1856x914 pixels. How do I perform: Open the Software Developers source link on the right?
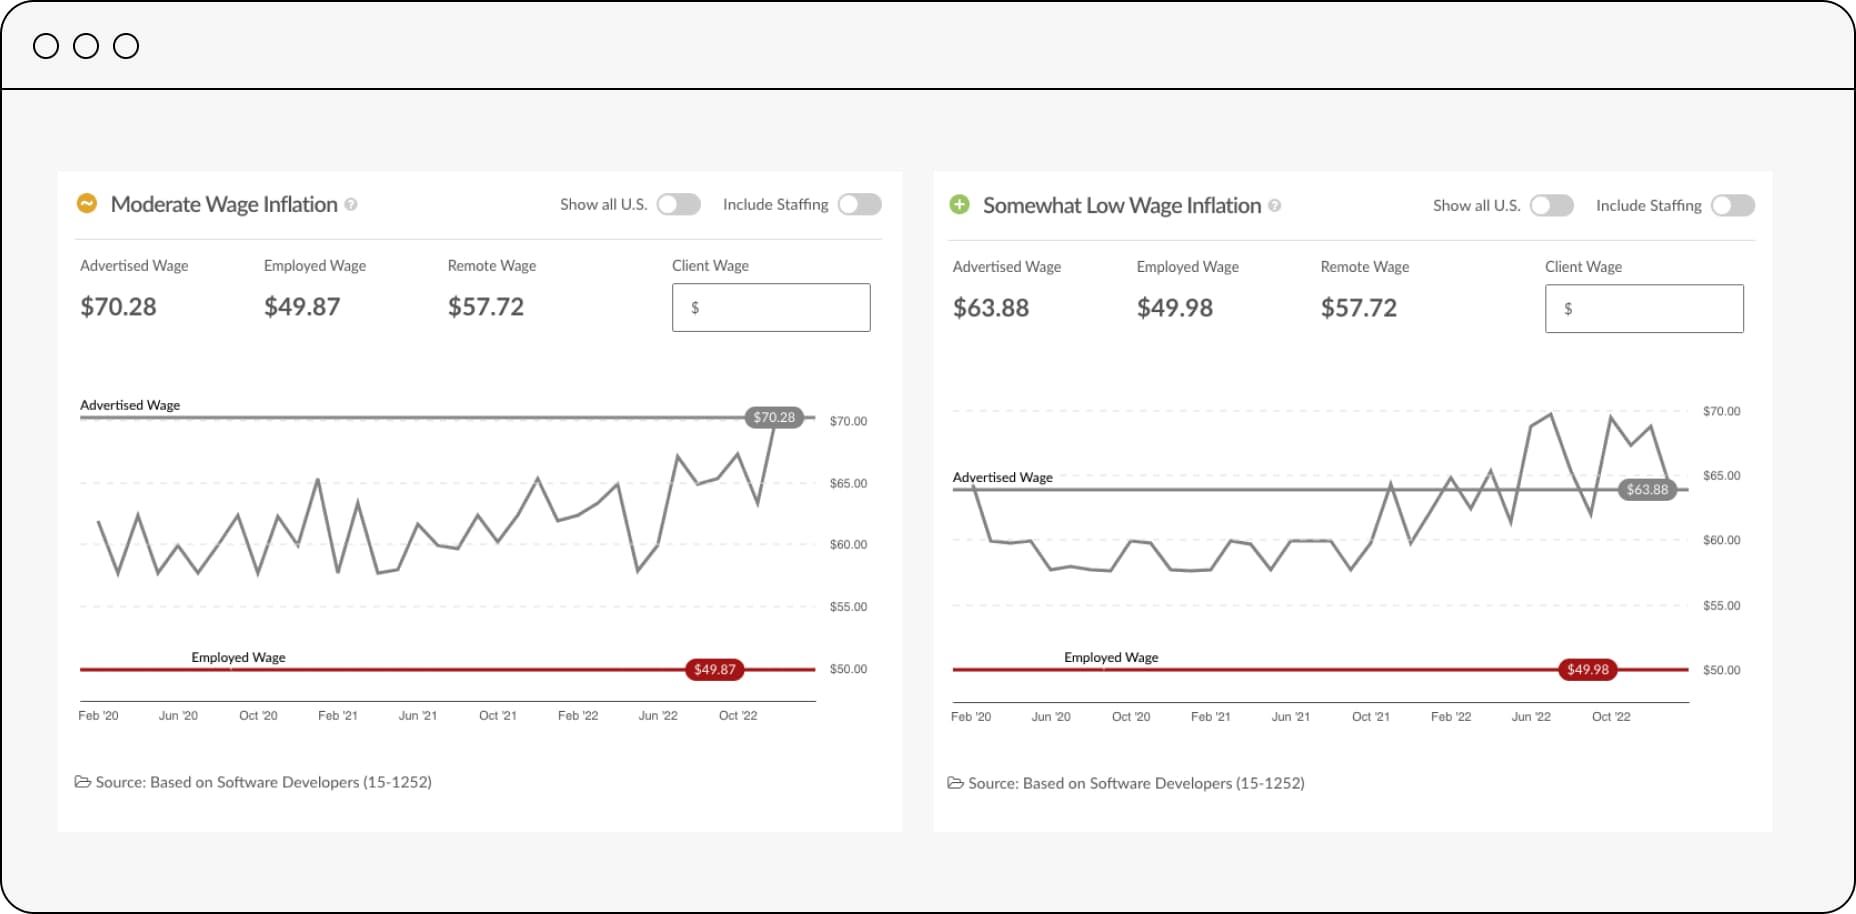point(1136,783)
